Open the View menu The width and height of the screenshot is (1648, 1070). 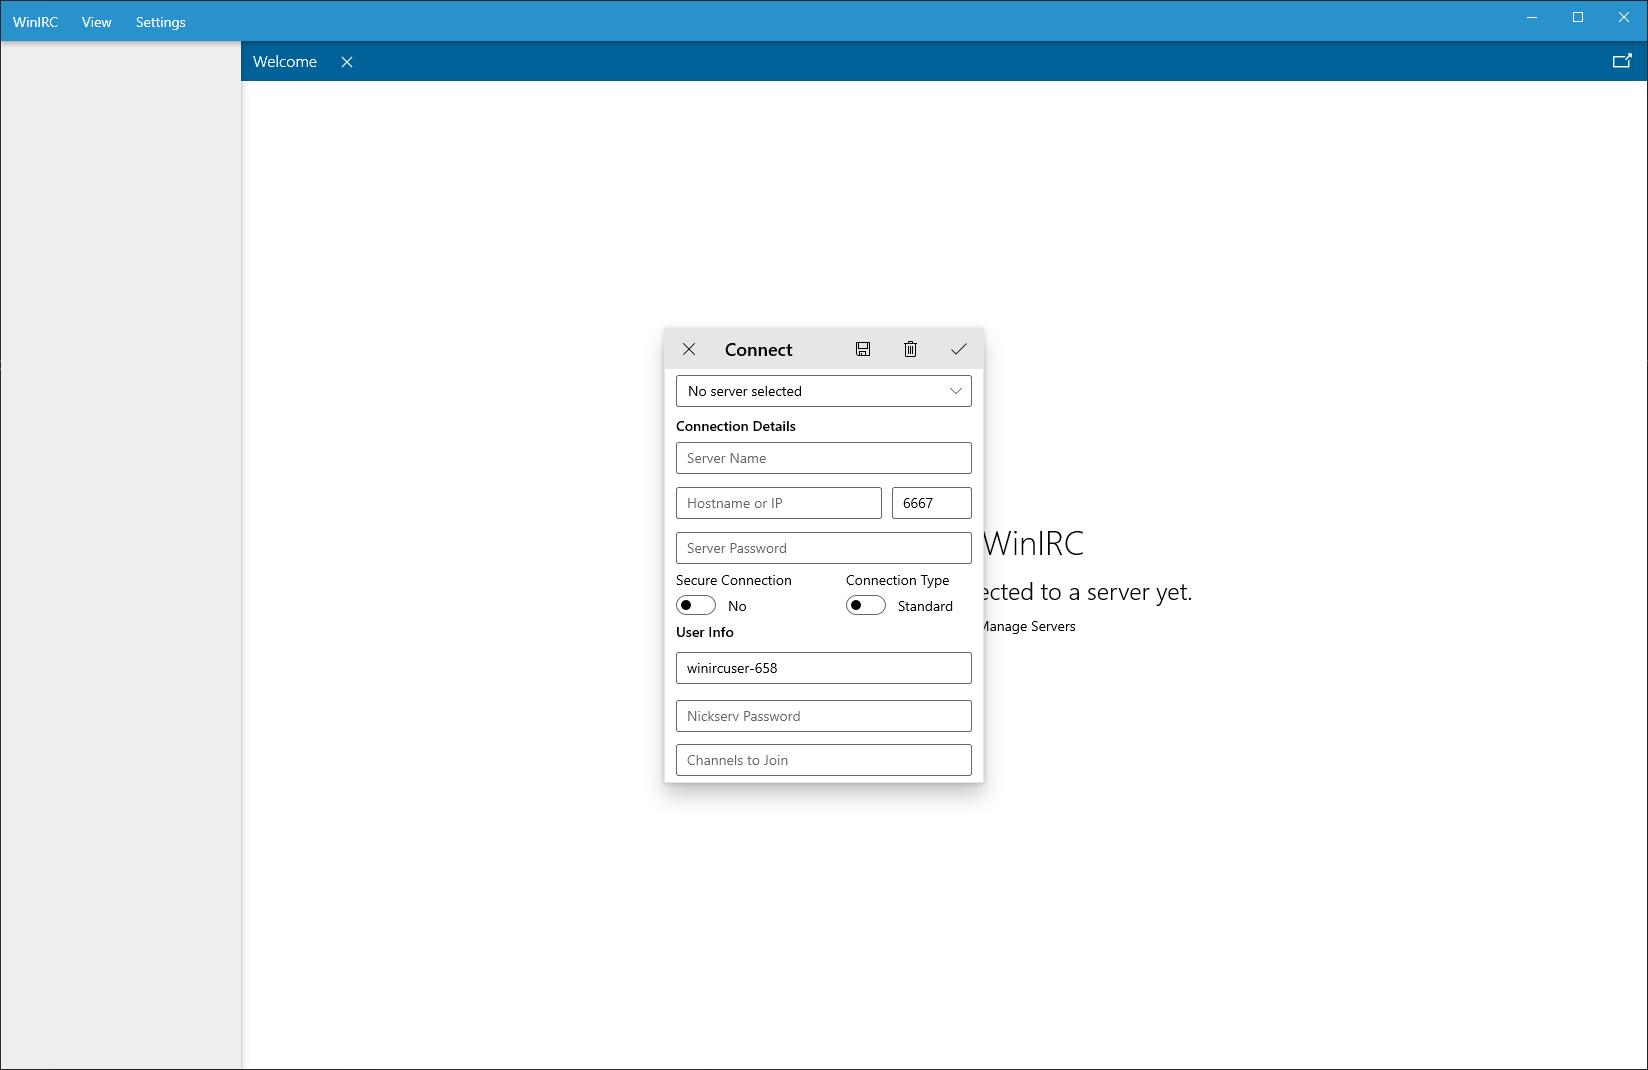(97, 22)
